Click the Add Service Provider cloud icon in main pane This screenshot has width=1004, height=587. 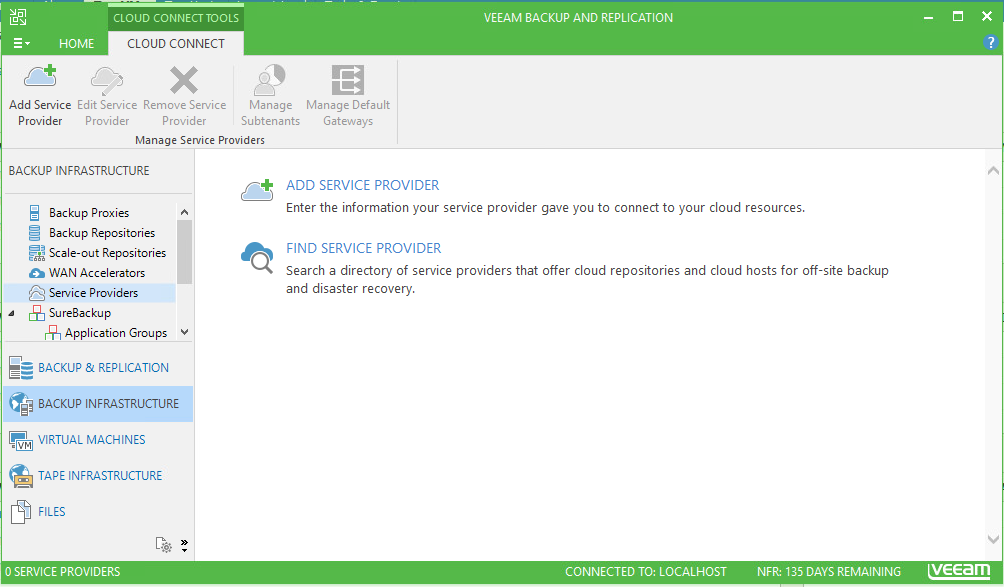pos(257,190)
